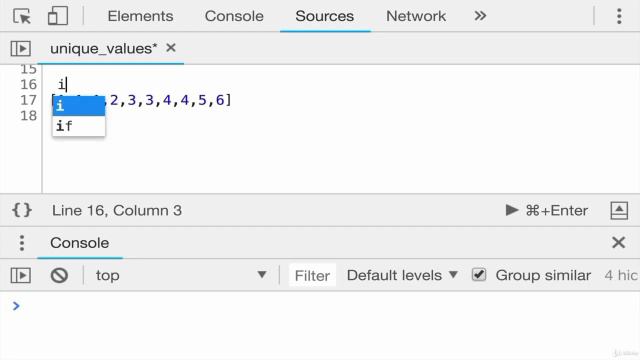Screen dimensions: 640x360
Task: Click the drawer toggle icon beside ⌘+Enter
Action: 619,210
